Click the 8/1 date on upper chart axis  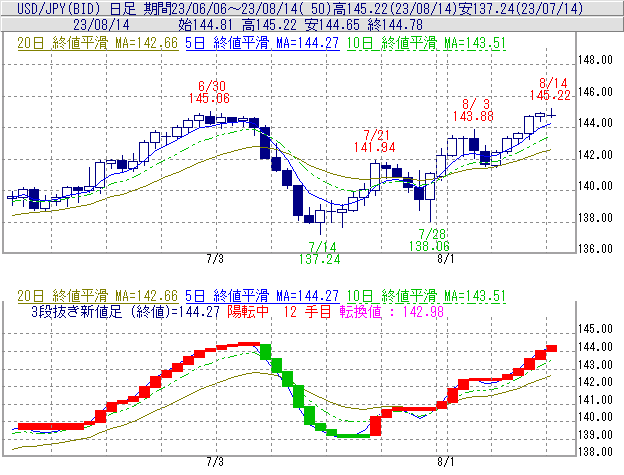pyautogui.click(x=445, y=259)
